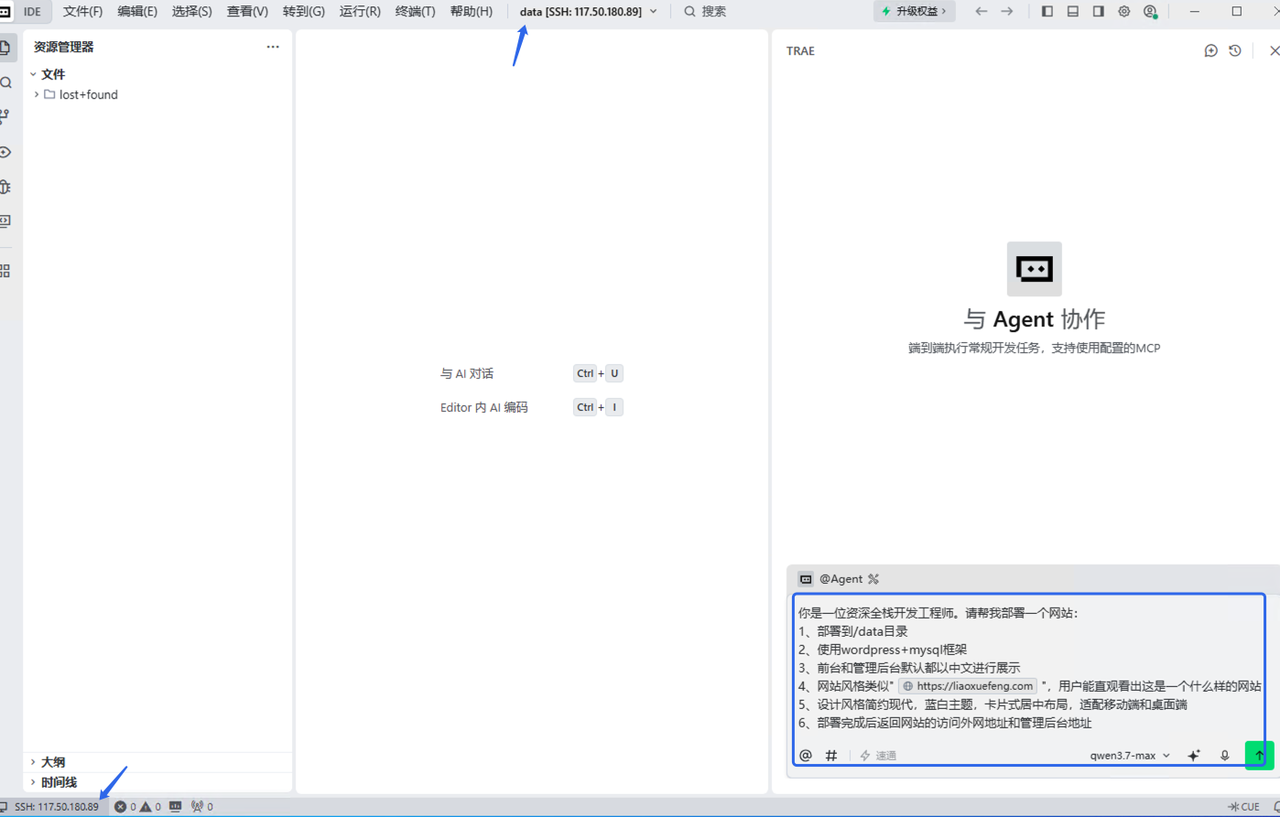Open chat history in the TRAE panel
This screenshot has height=817, width=1280.
click(x=1235, y=51)
